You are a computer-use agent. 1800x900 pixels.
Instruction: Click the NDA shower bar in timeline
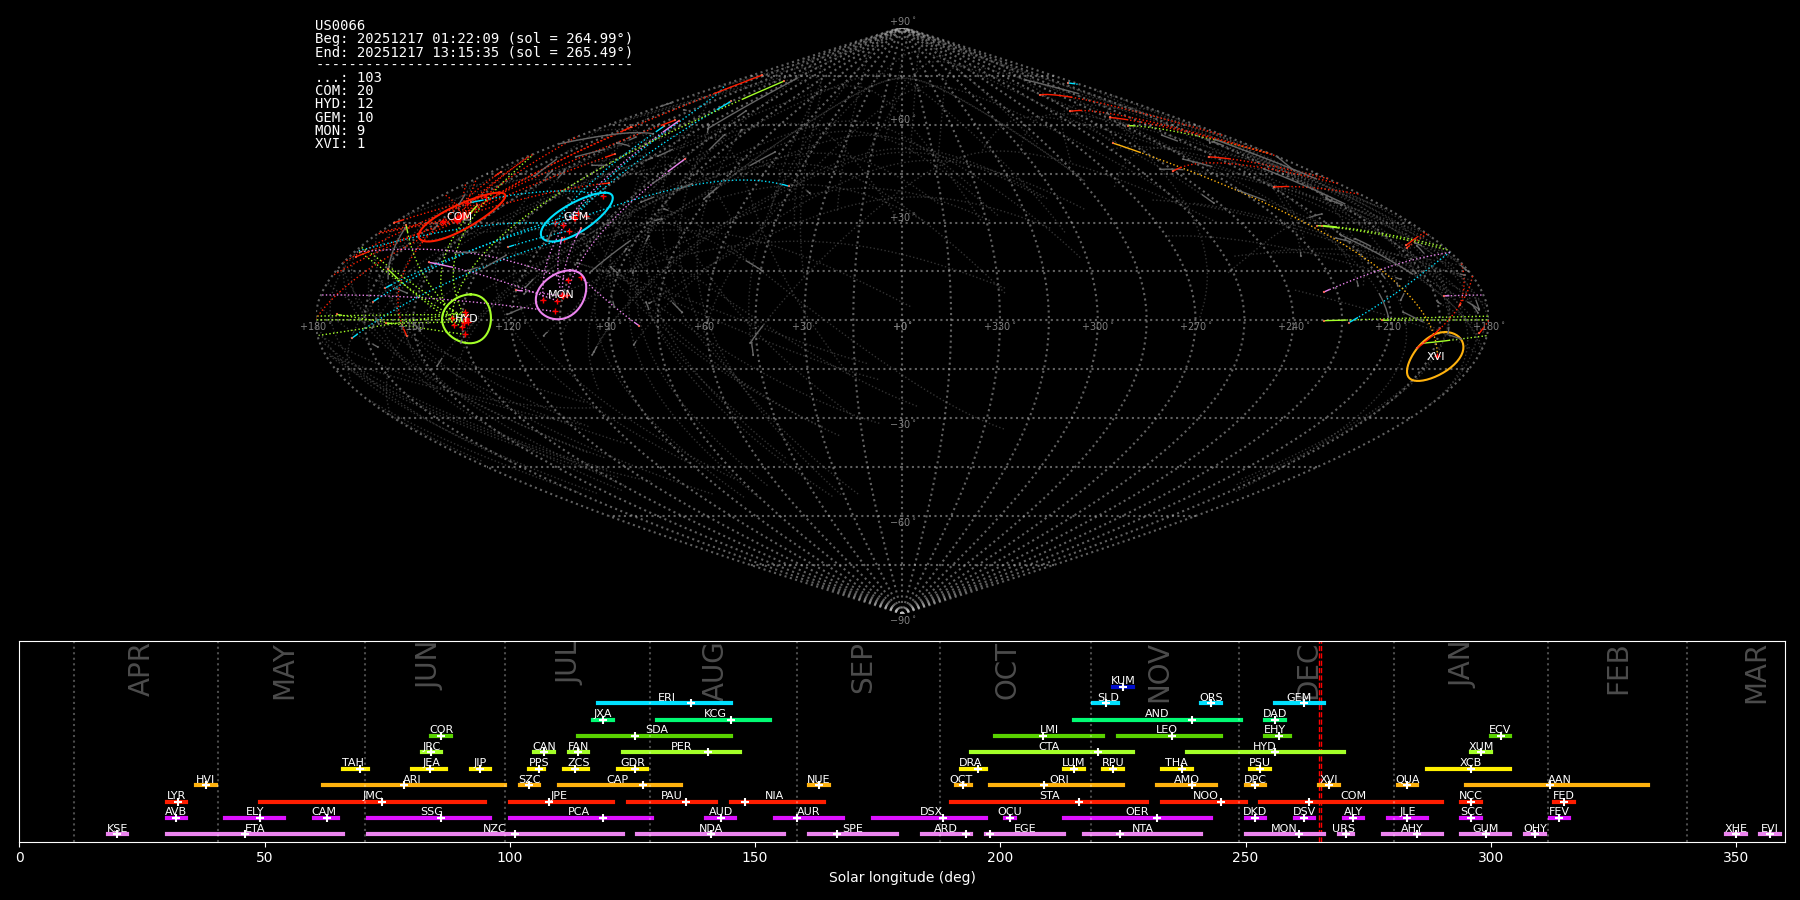point(710,834)
